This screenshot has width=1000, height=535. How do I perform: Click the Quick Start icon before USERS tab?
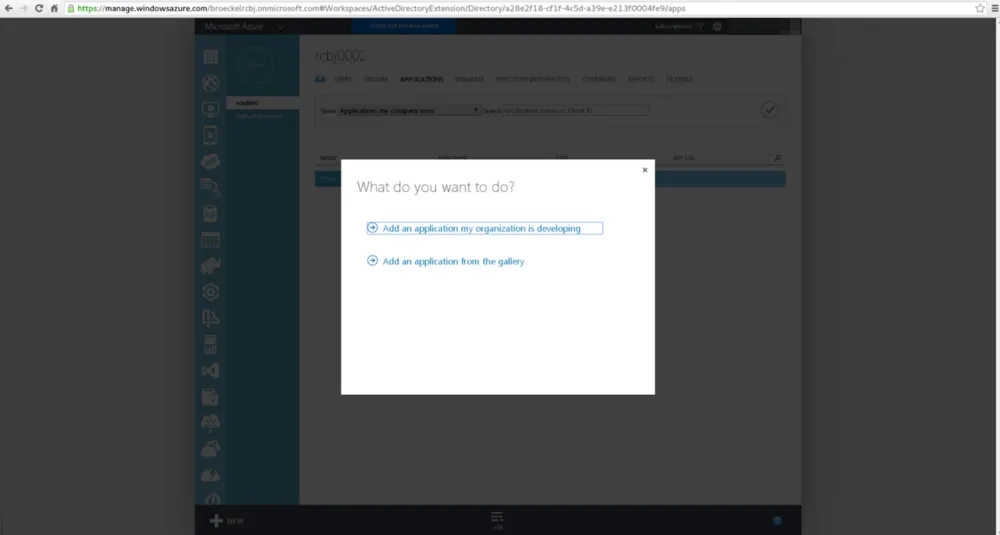point(320,79)
